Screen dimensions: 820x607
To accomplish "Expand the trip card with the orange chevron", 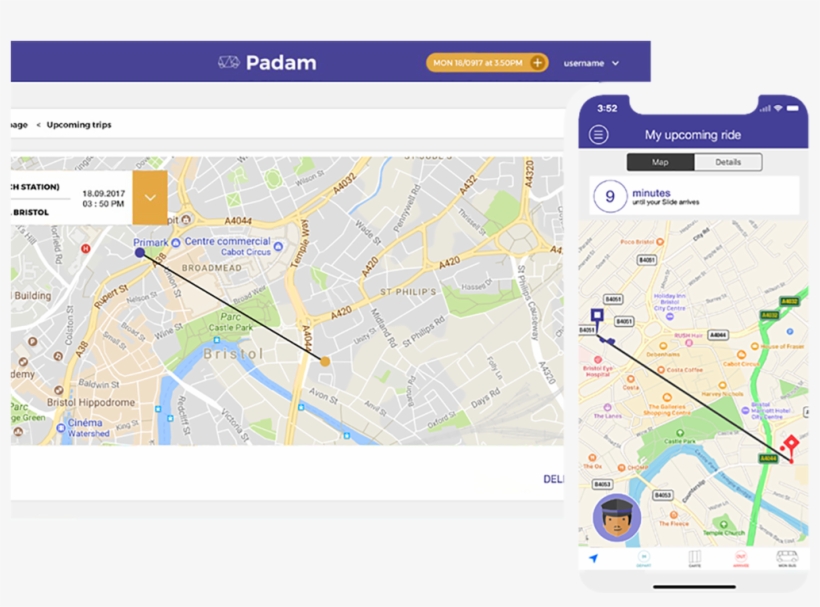I will (150, 197).
